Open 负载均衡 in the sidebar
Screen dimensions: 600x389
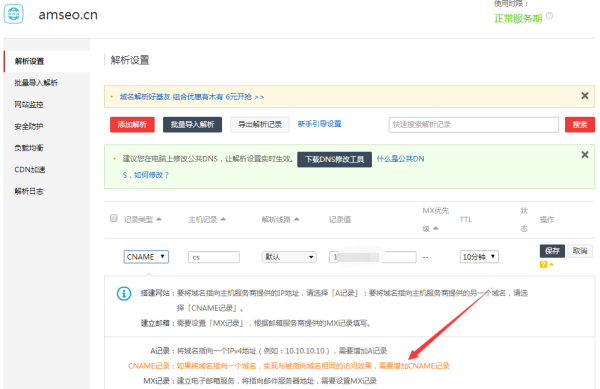coord(29,148)
